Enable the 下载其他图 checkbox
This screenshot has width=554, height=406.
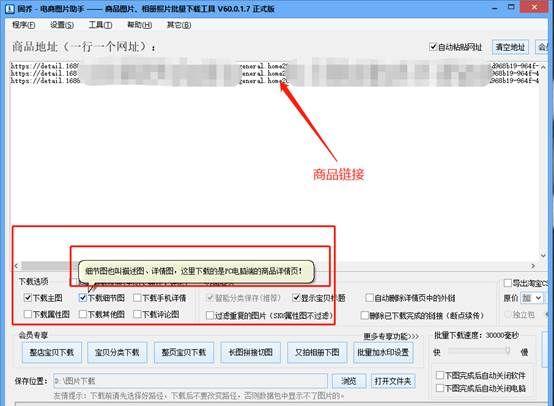[83, 314]
